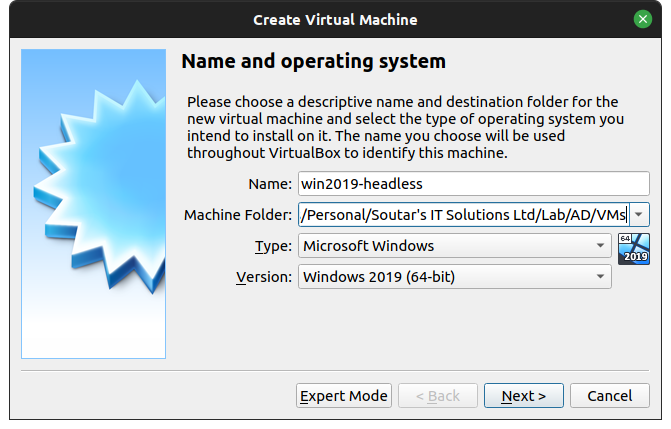Viewport: 671px width, 429px height.
Task: Cancel the virtual machine creation
Action: [609, 396]
